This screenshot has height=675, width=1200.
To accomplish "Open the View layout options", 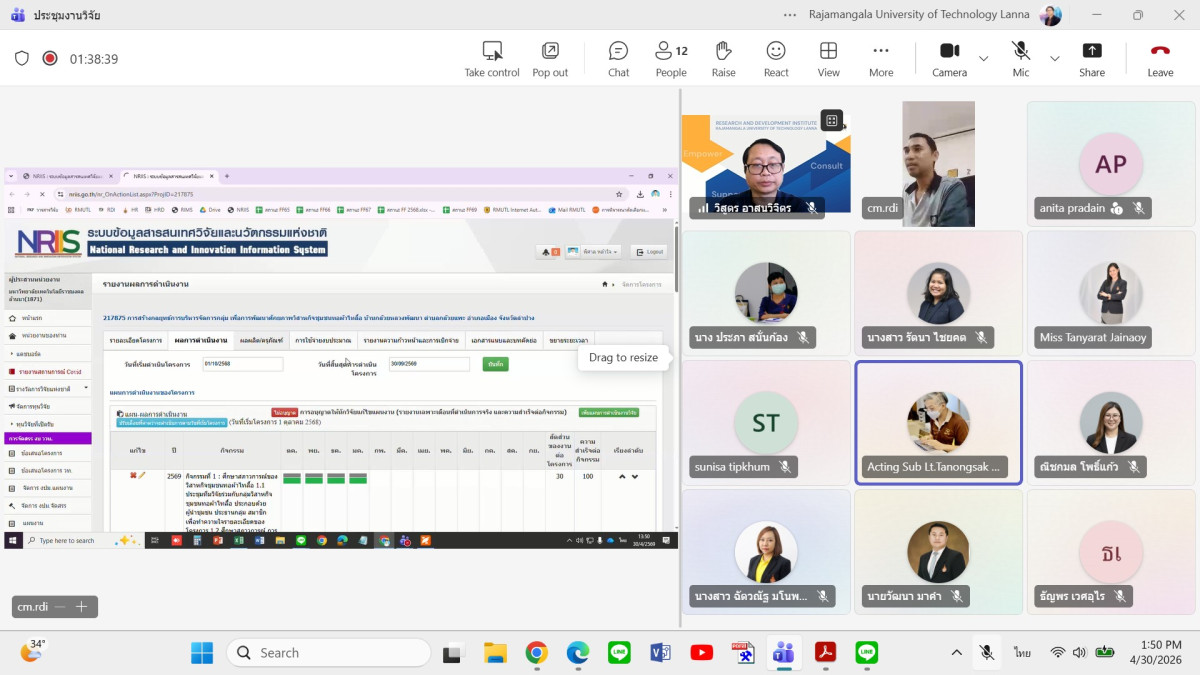I will [828, 58].
